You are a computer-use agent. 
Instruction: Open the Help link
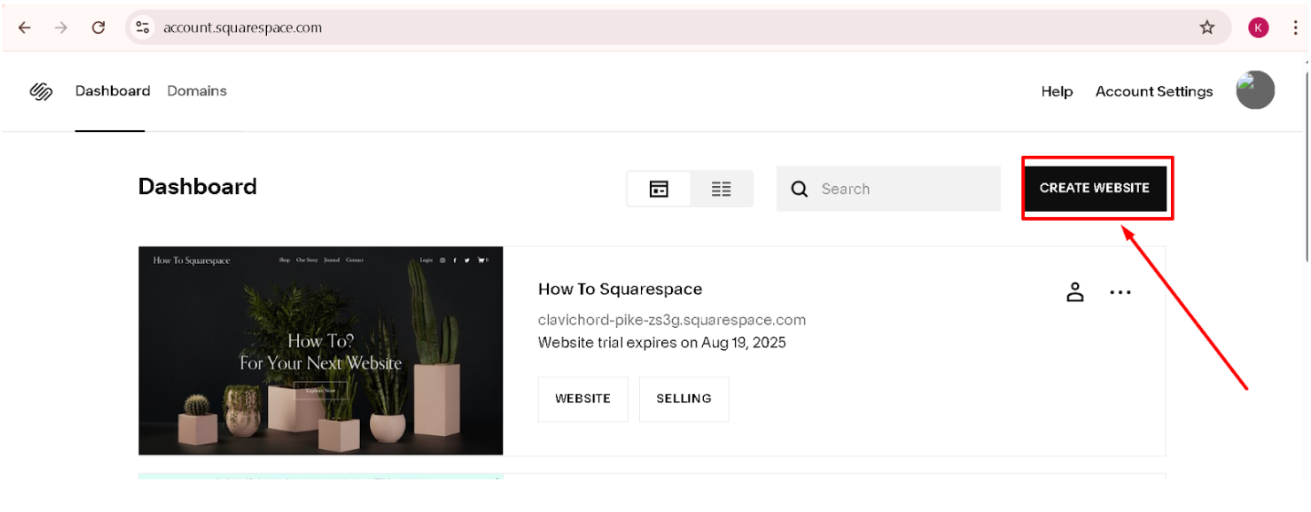pyautogui.click(x=1057, y=91)
